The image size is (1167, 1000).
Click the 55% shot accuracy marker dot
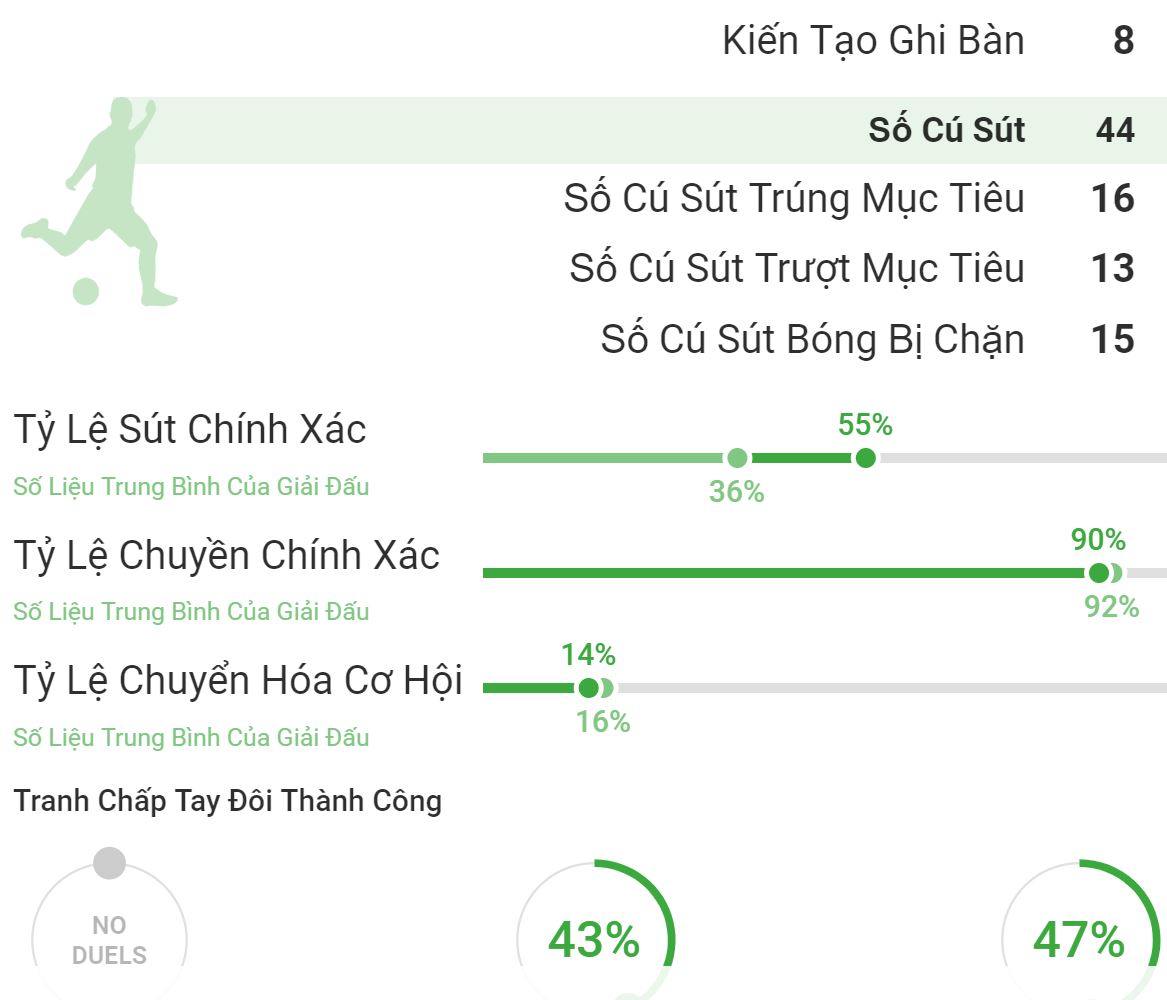pos(865,458)
